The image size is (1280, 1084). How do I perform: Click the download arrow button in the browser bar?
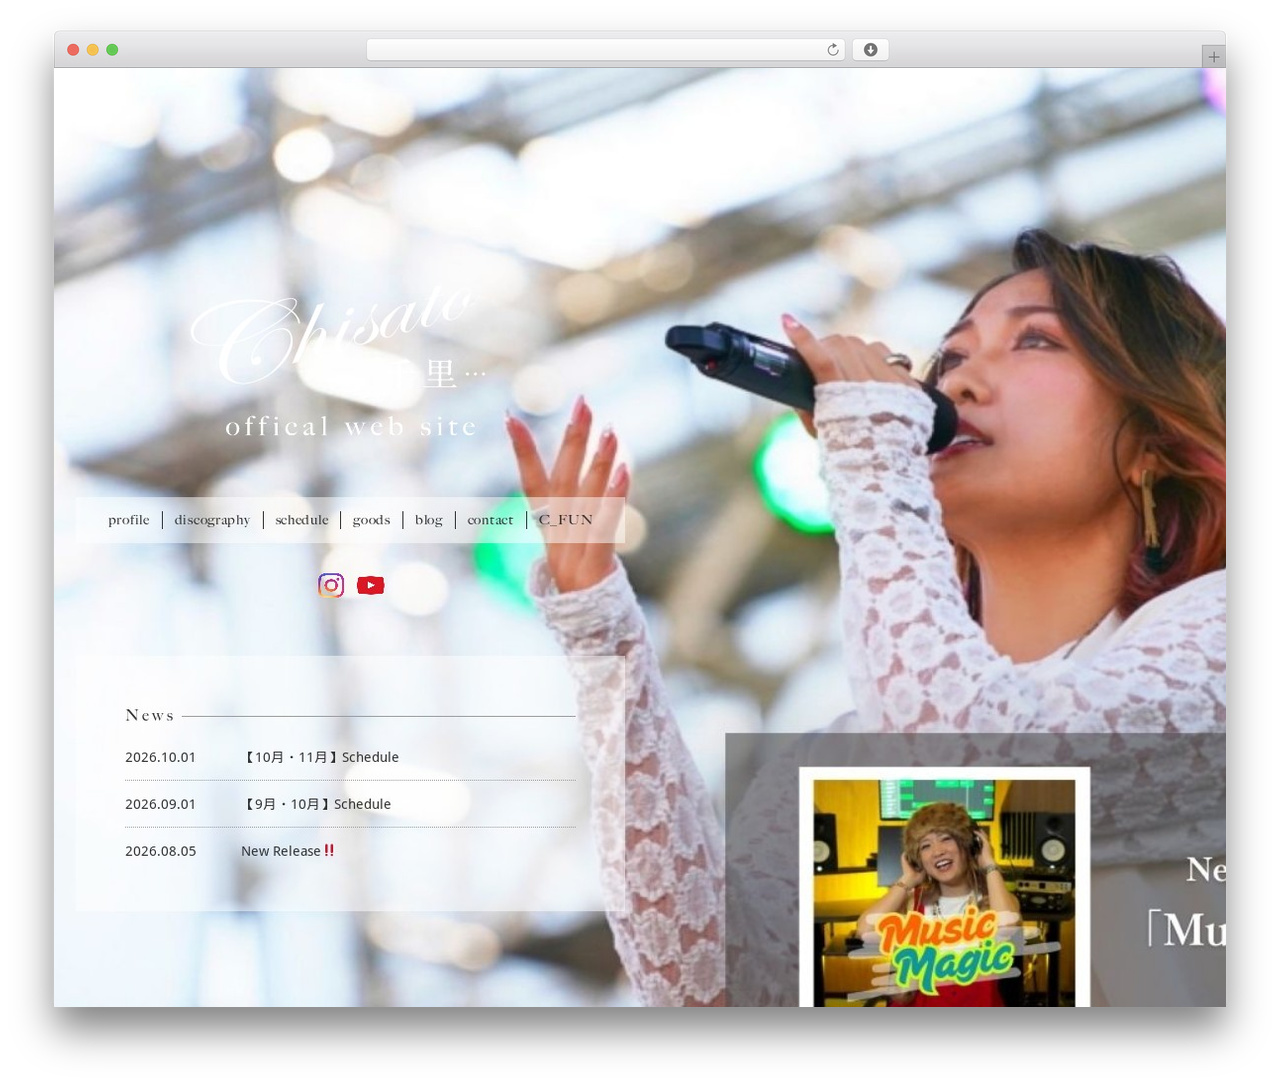[870, 50]
